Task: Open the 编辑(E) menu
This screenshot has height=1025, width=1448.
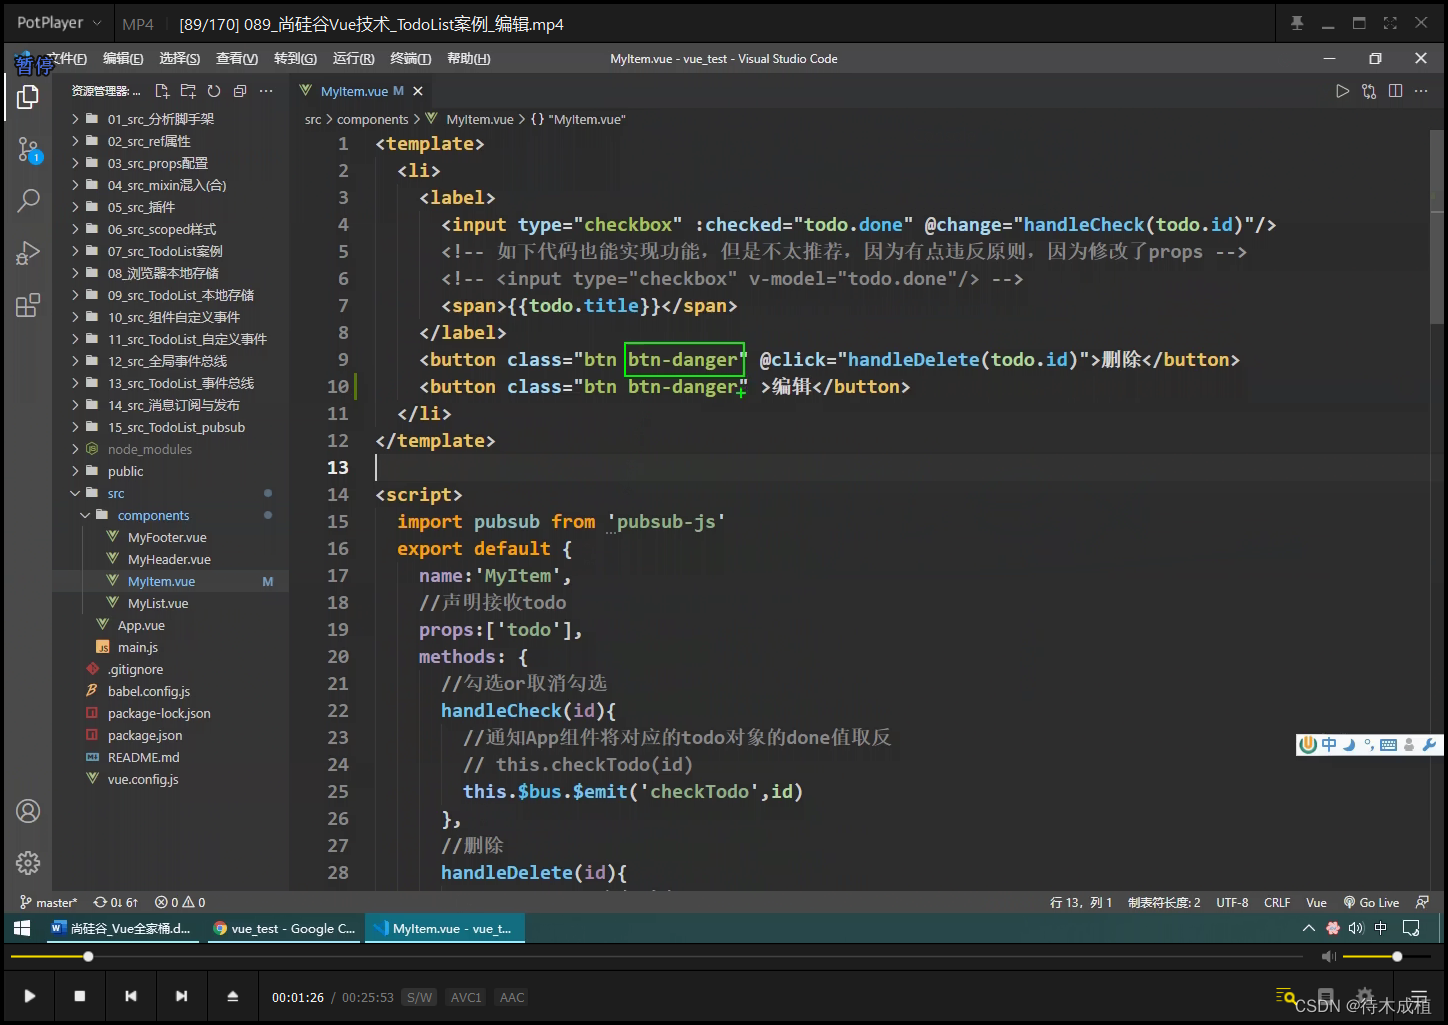Action: tap(123, 59)
